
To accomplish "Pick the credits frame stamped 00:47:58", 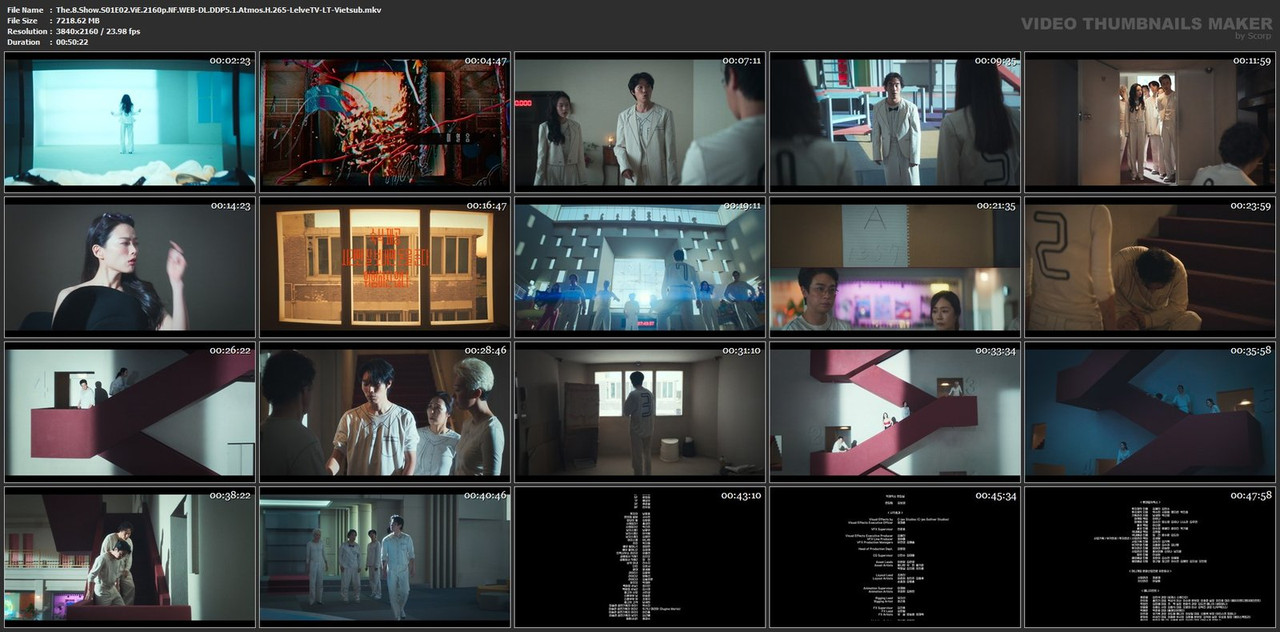I will [1150, 555].
